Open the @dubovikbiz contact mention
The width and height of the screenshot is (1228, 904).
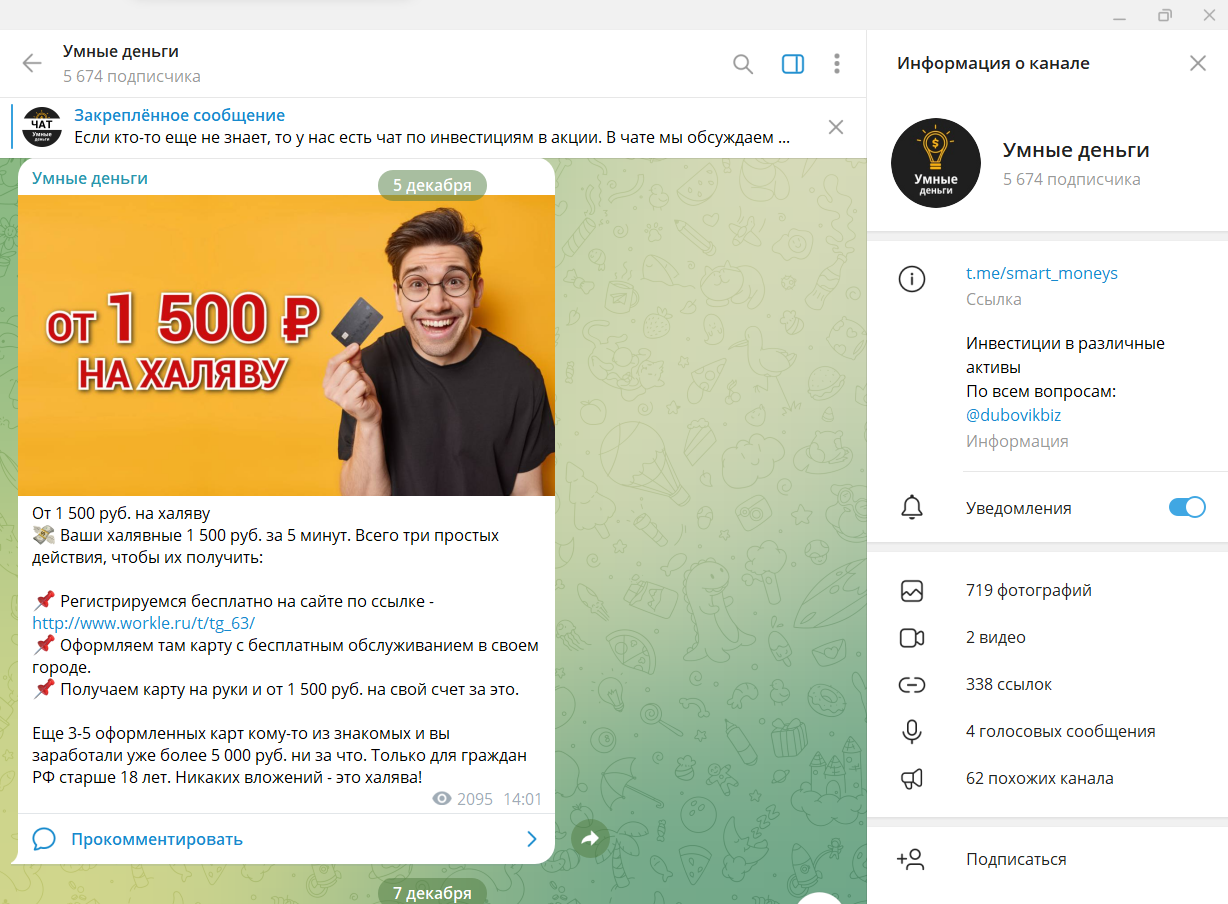point(1013,415)
